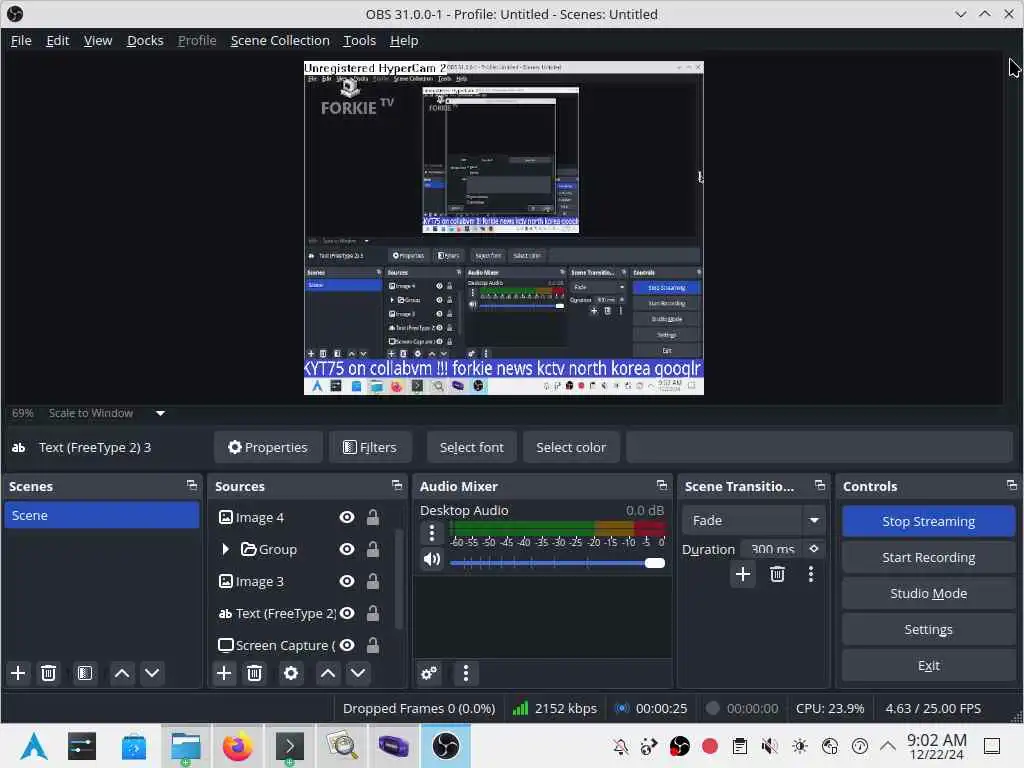1024x768 pixels.
Task: Open the Docks menu
Action: click(145, 40)
